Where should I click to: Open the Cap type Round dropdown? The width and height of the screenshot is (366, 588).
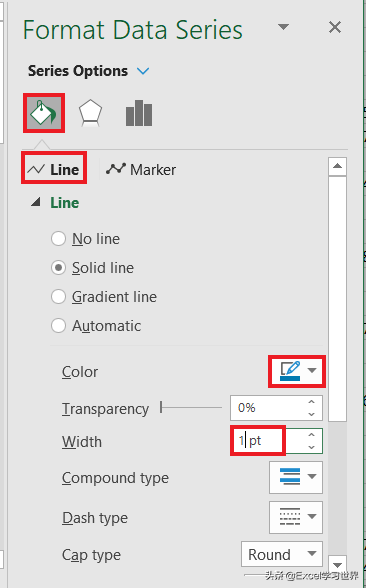click(282, 554)
